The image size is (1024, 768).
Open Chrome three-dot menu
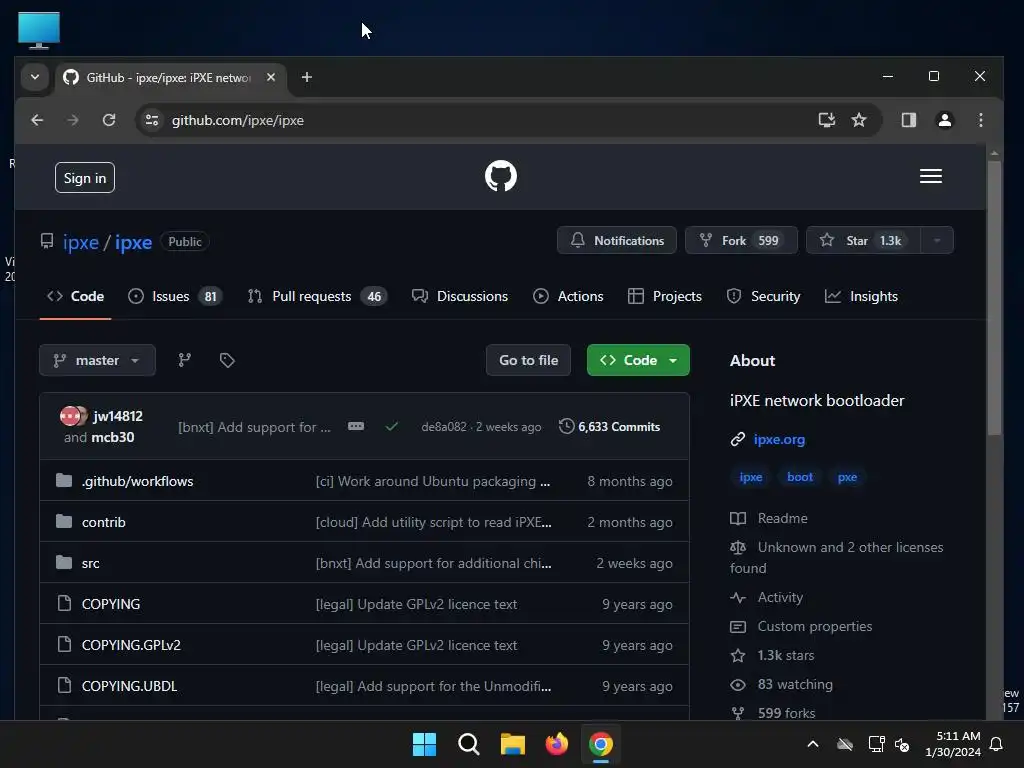(x=980, y=120)
